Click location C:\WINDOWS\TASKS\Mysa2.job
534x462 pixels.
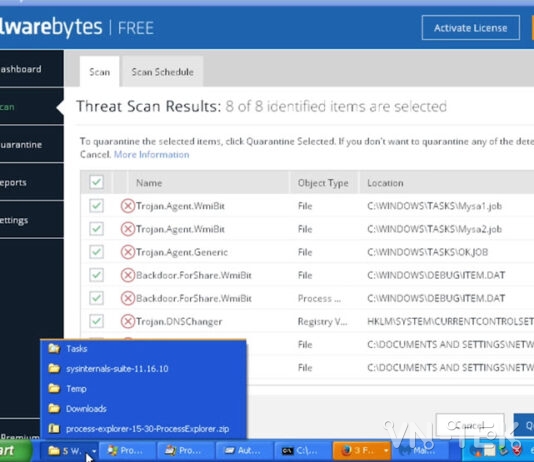click(434, 229)
